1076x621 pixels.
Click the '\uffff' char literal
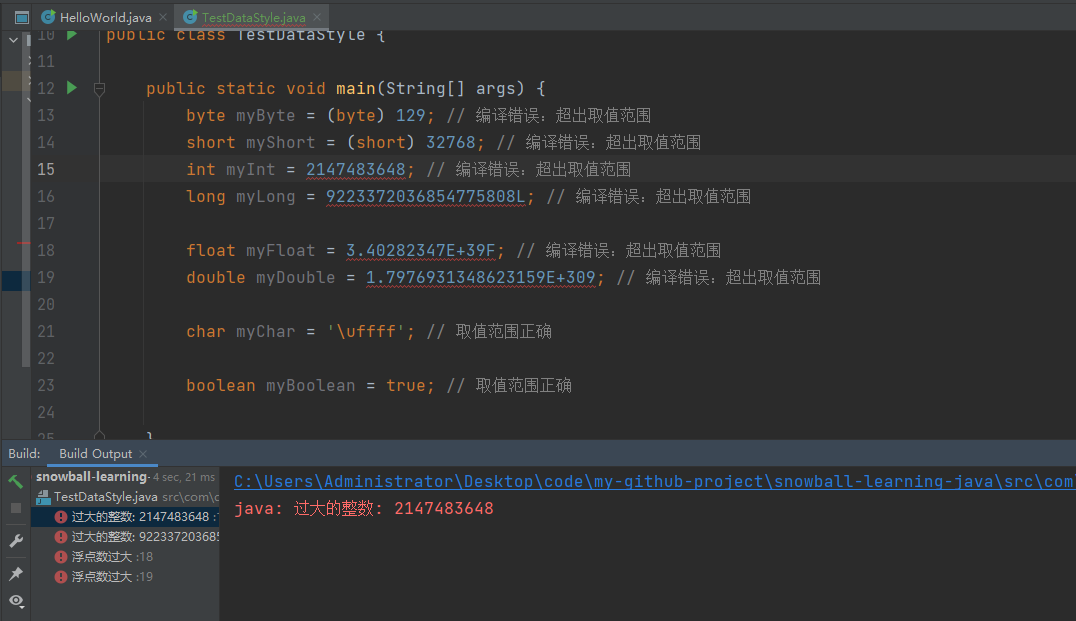[365, 331]
